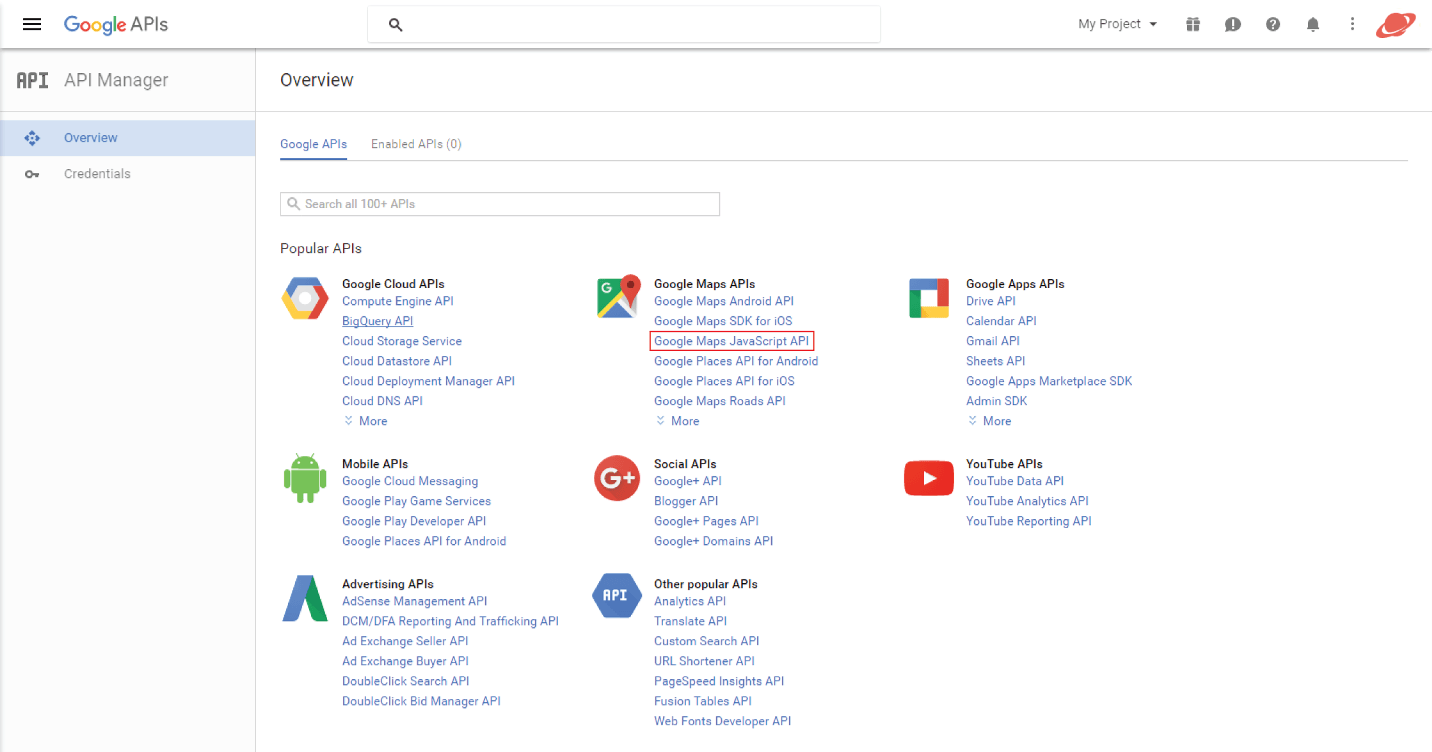This screenshot has width=1432, height=752.
Task: Switch to the Google APIs tab
Action: pos(314,144)
